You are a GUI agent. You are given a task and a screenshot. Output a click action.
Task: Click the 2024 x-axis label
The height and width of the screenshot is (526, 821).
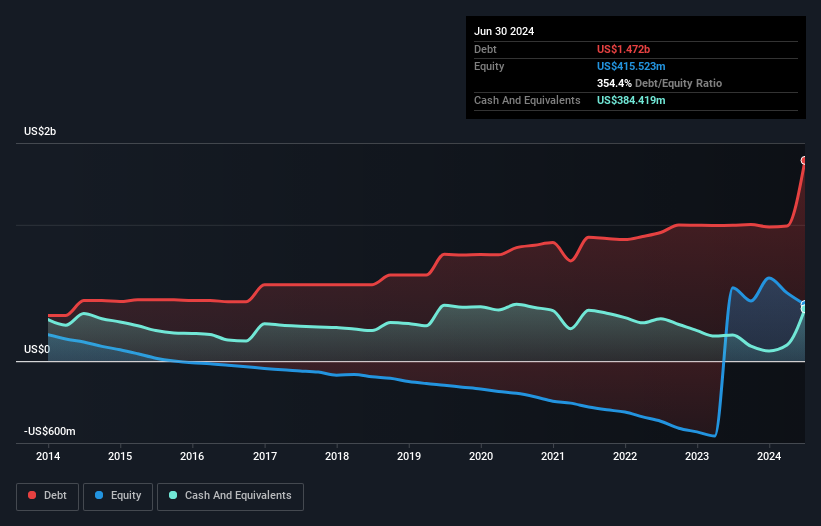769,455
